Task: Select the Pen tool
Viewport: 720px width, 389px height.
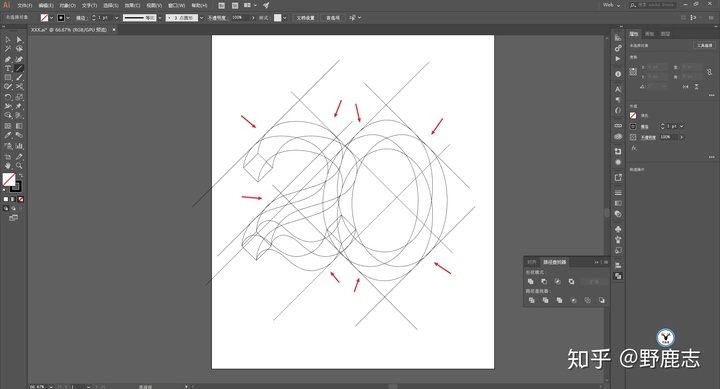Action: tap(8, 59)
